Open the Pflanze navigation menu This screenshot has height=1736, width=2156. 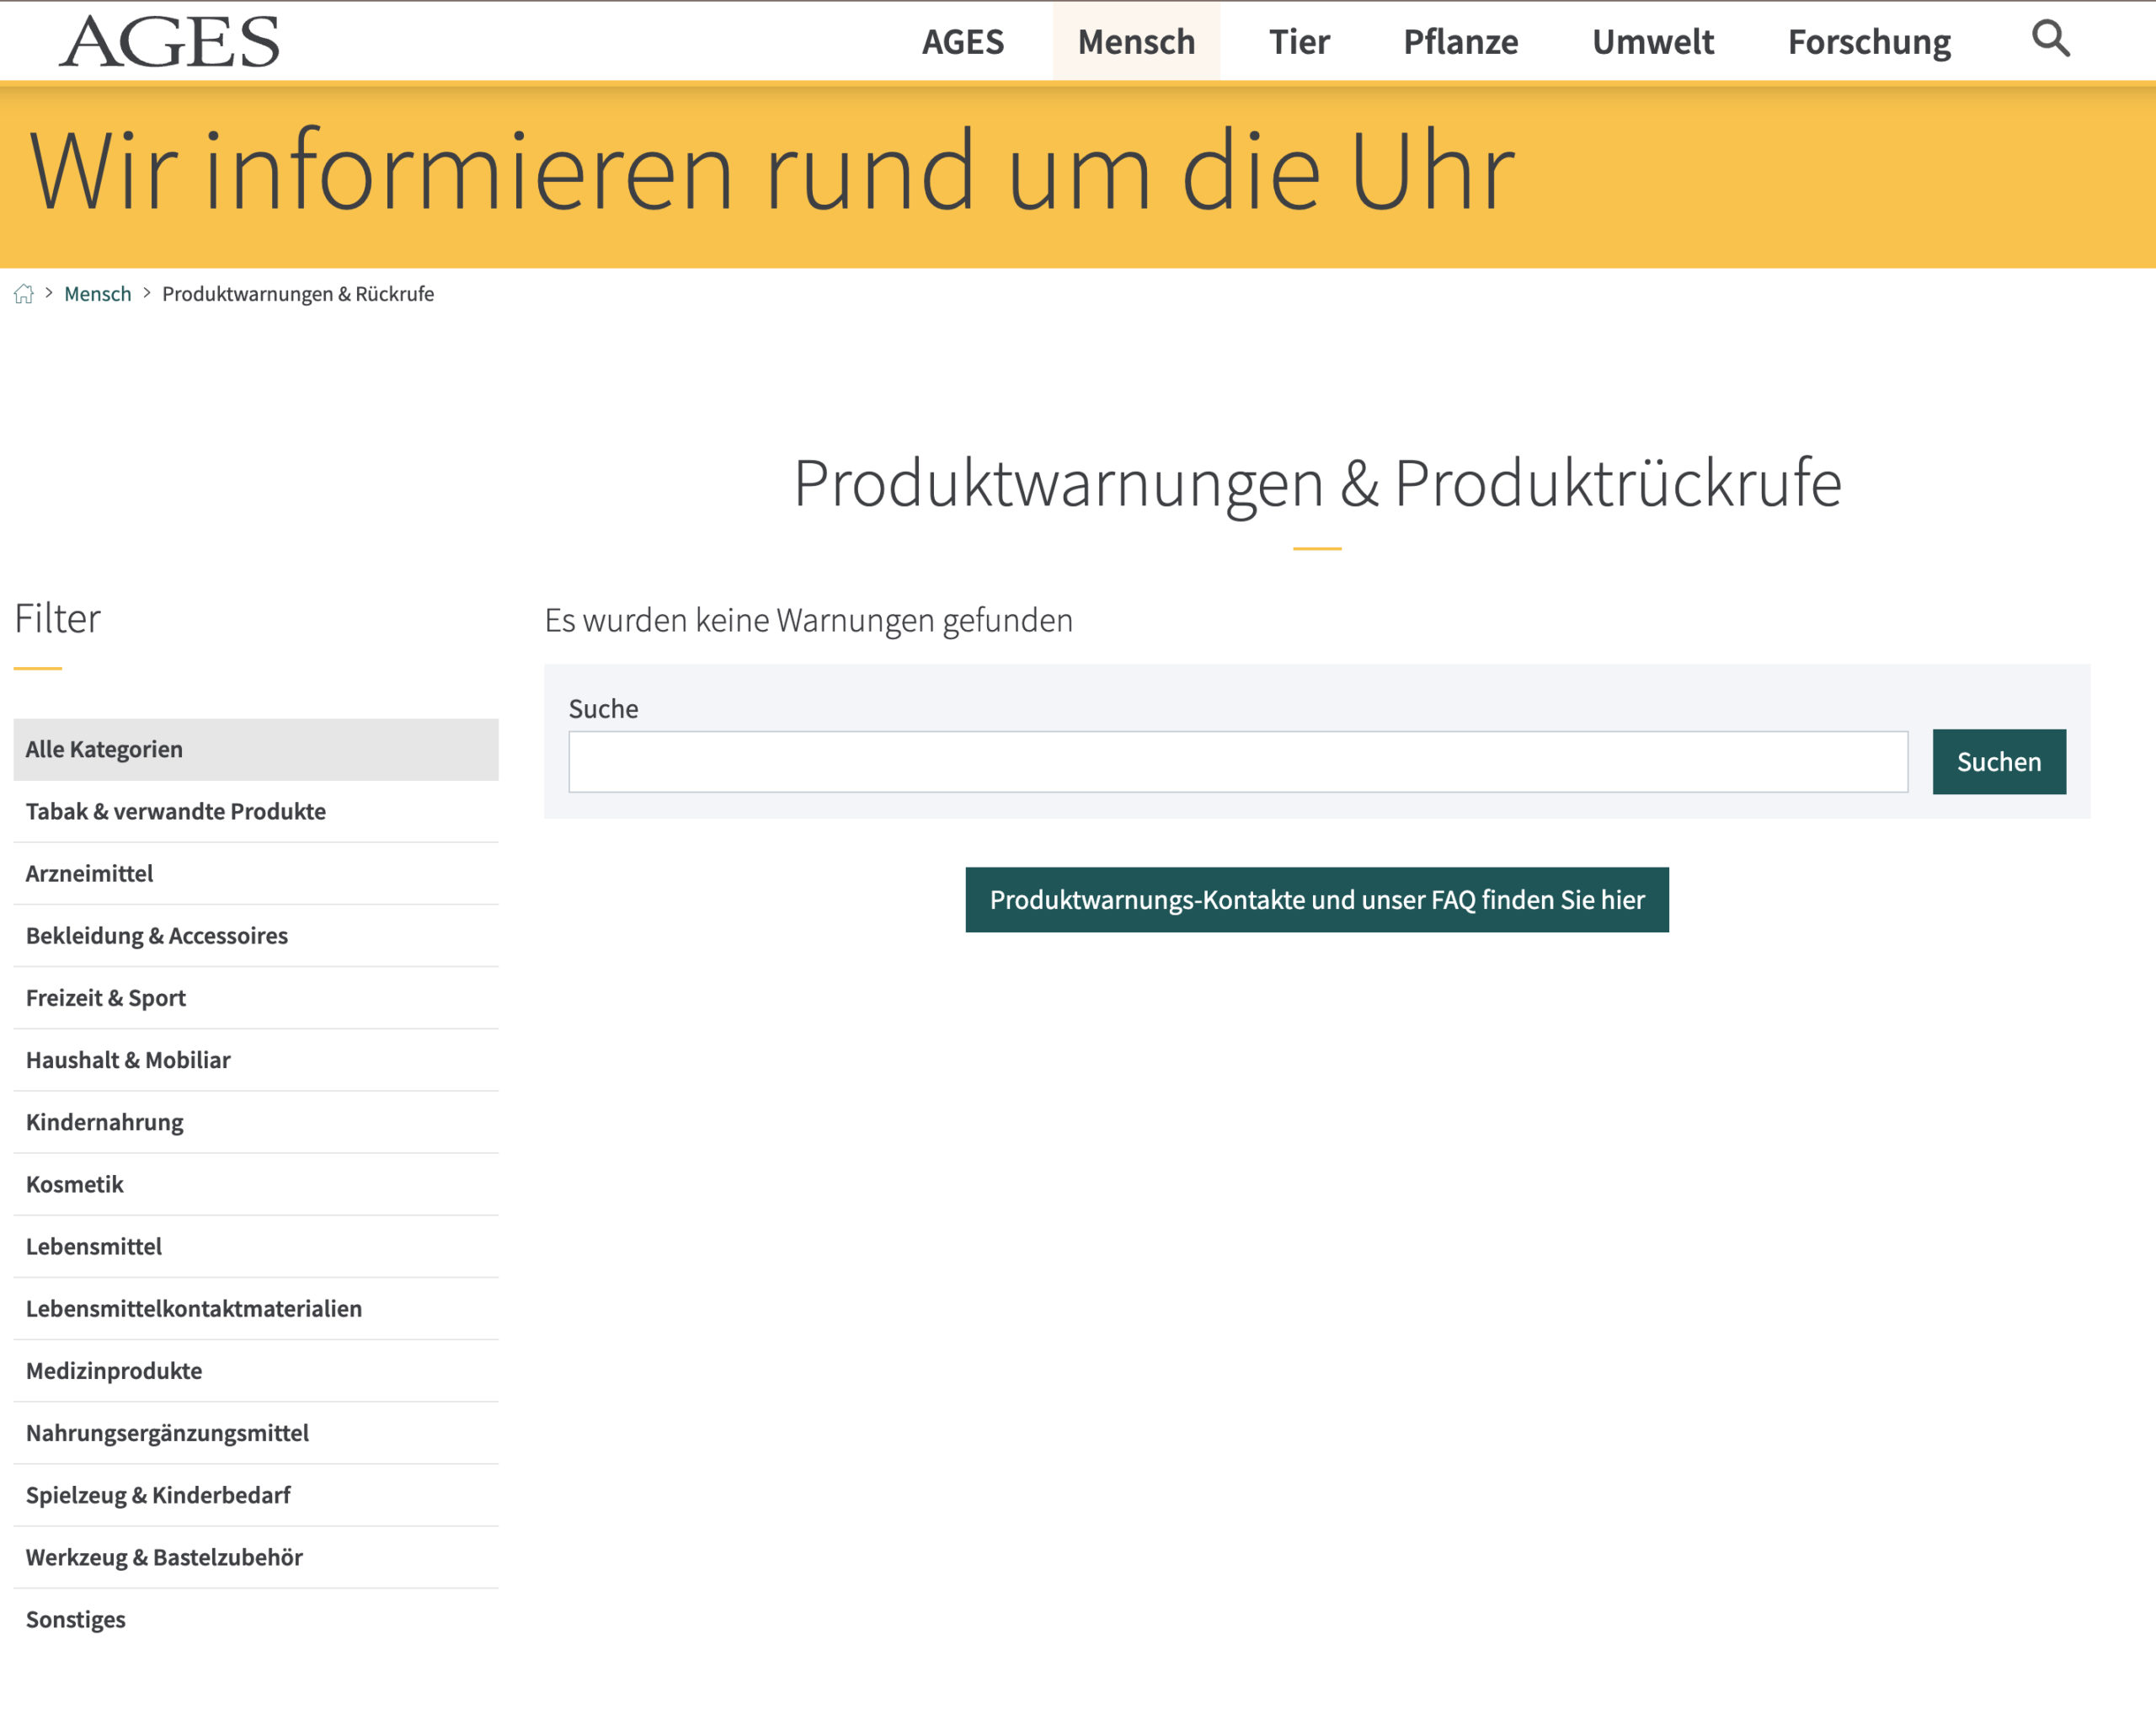click(1460, 42)
